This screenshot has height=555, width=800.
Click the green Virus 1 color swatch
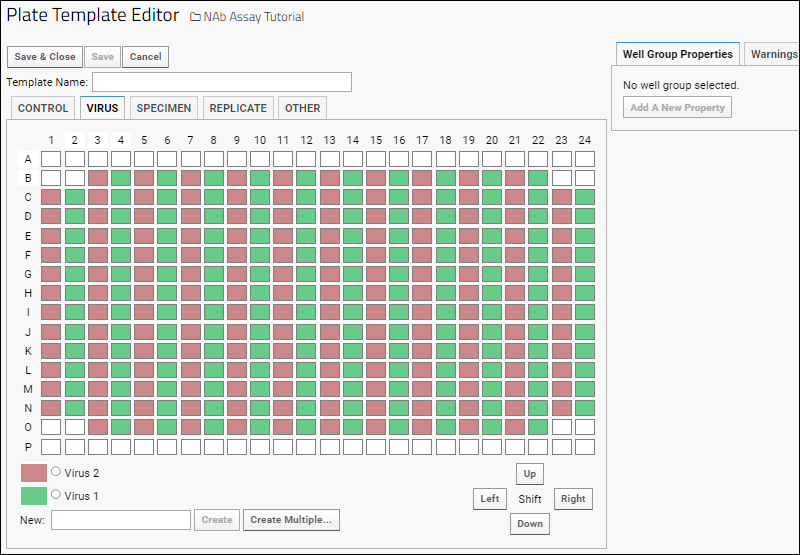pos(34,496)
